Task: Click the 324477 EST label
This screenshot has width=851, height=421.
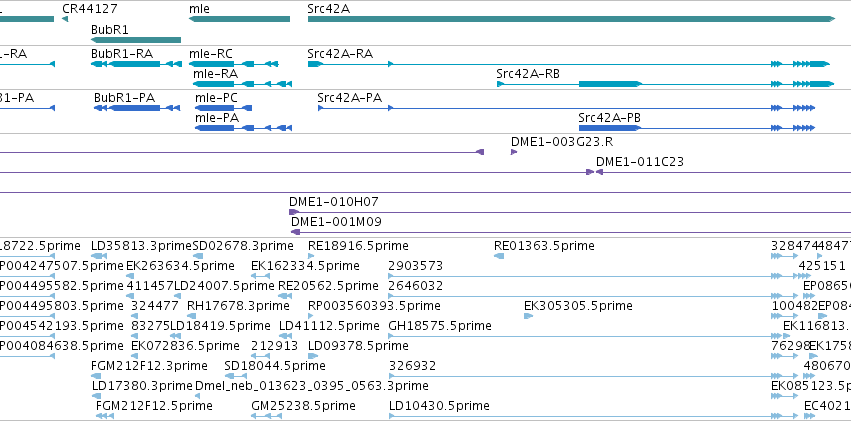Action: click(x=155, y=305)
